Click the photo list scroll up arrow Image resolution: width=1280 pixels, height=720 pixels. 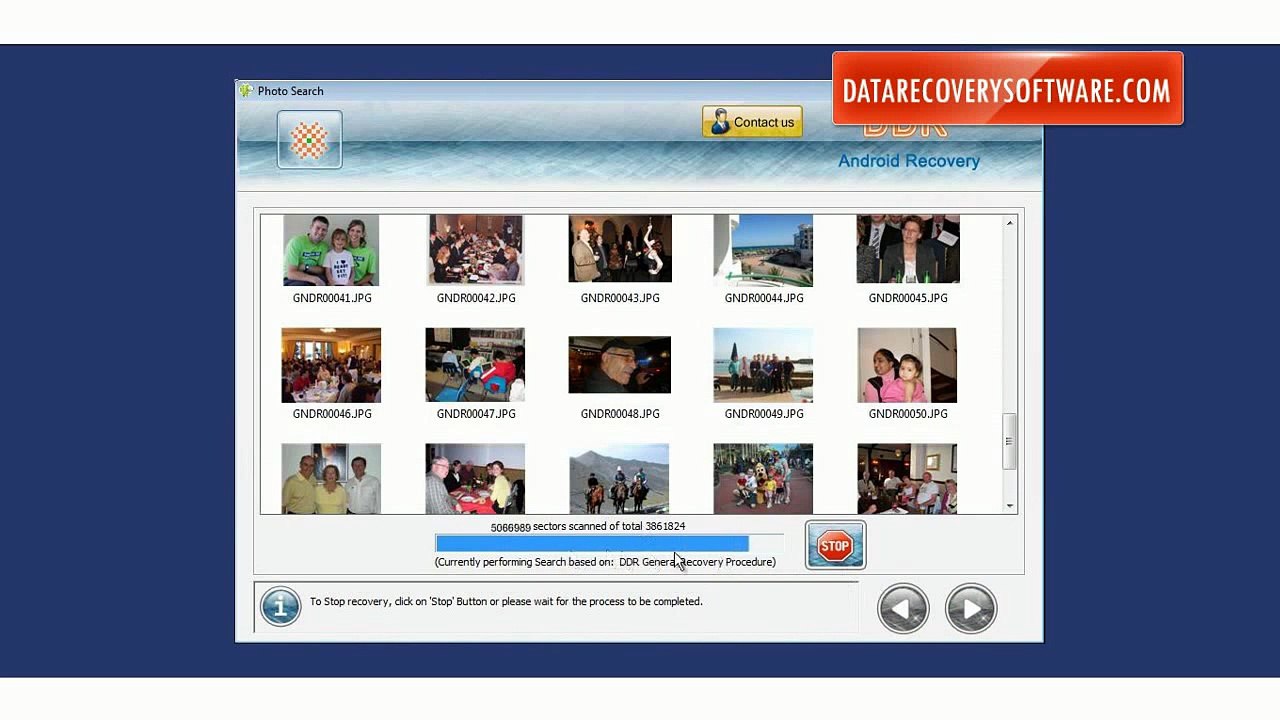pyautogui.click(x=1009, y=222)
